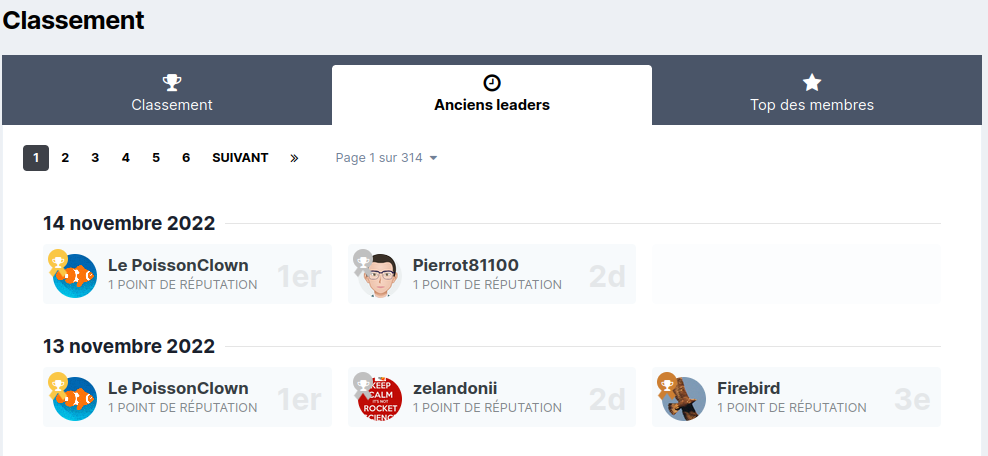Click the SUIVANT pagination link

pos(240,158)
